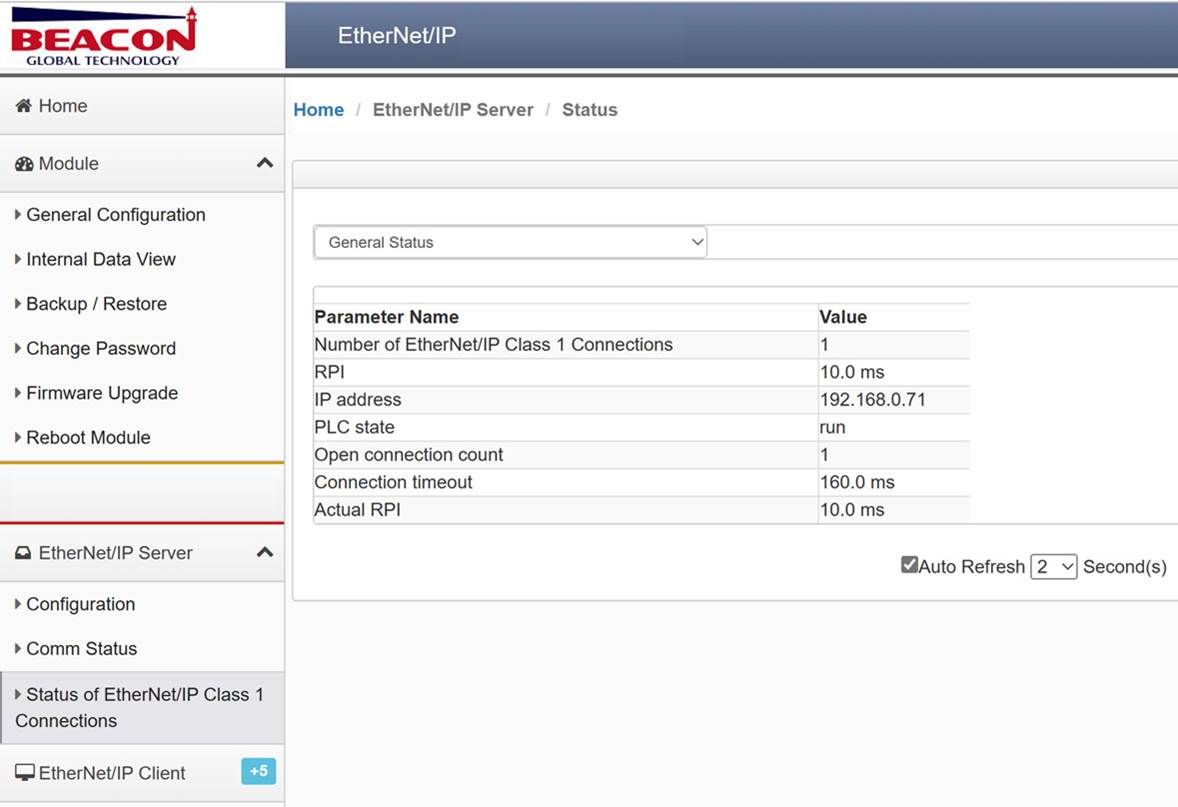Click the EtherNet/IP Server inbox icon
This screenshot has height=807, width=1178.
[x=23, y=553]
